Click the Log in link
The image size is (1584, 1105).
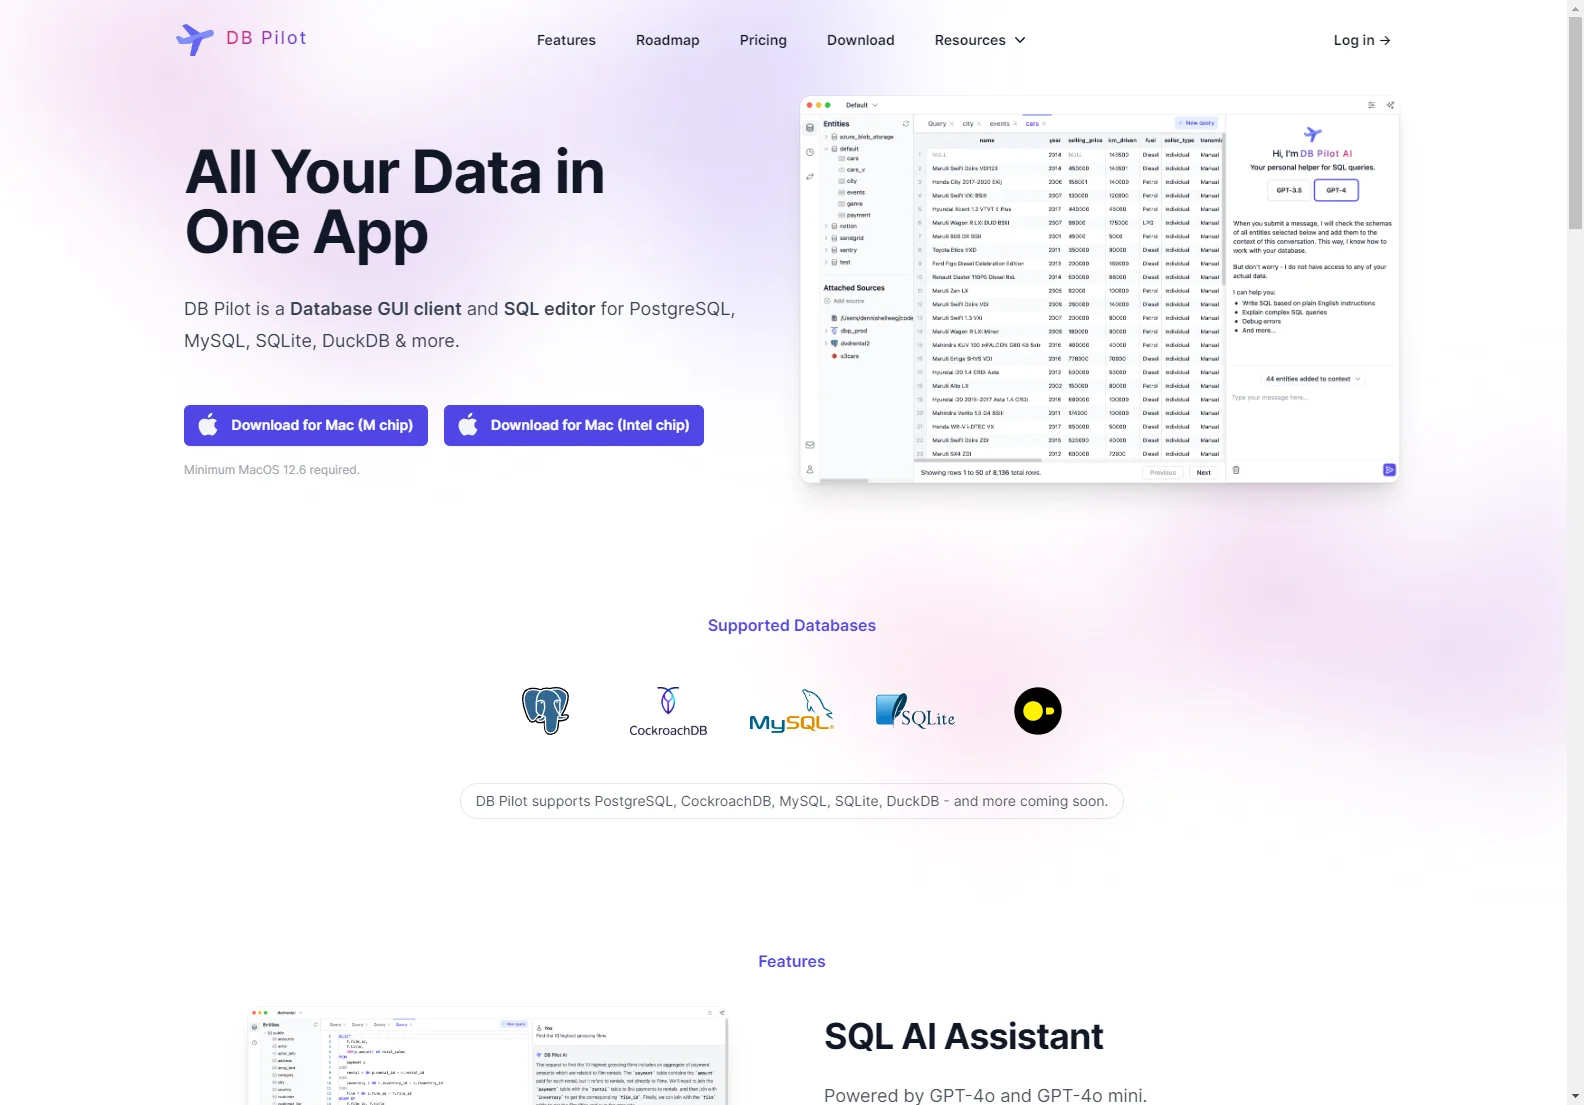1362,40
